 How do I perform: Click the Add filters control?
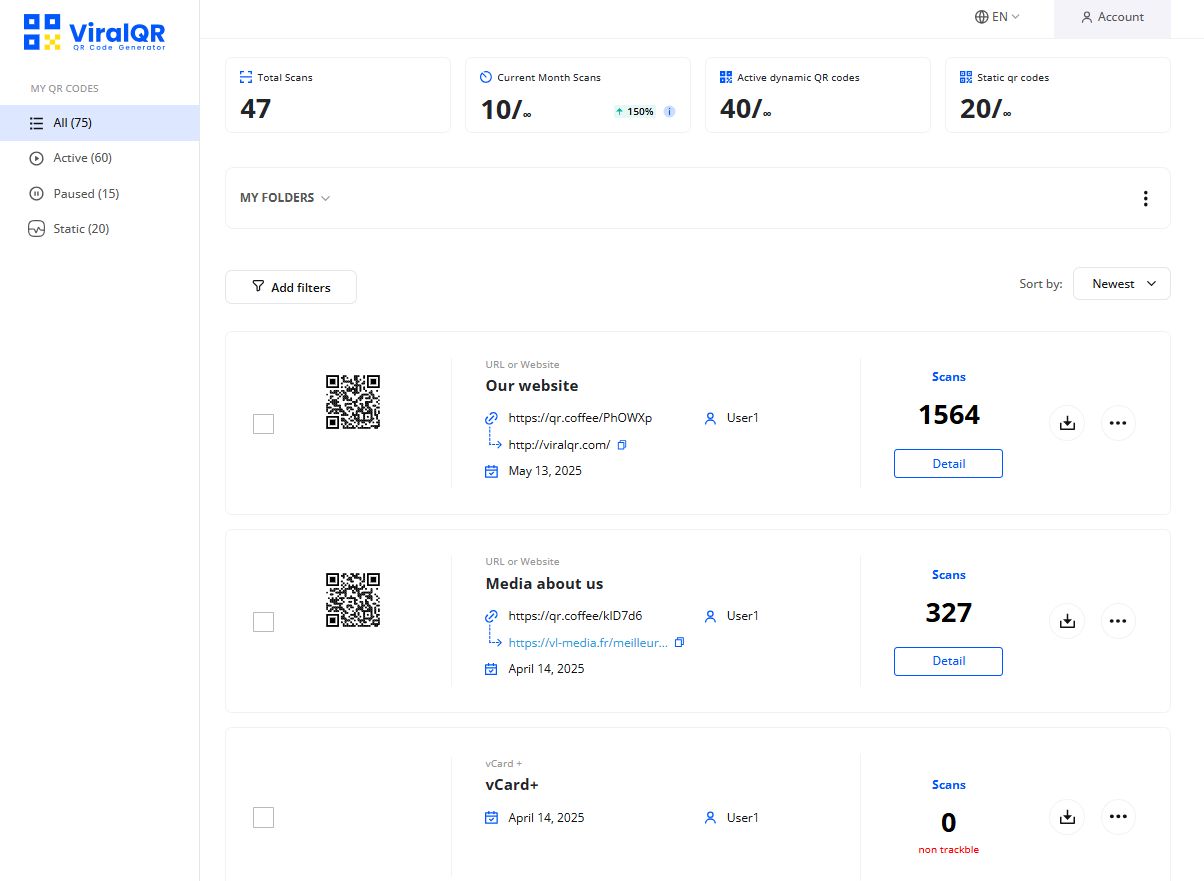(290, 287)
